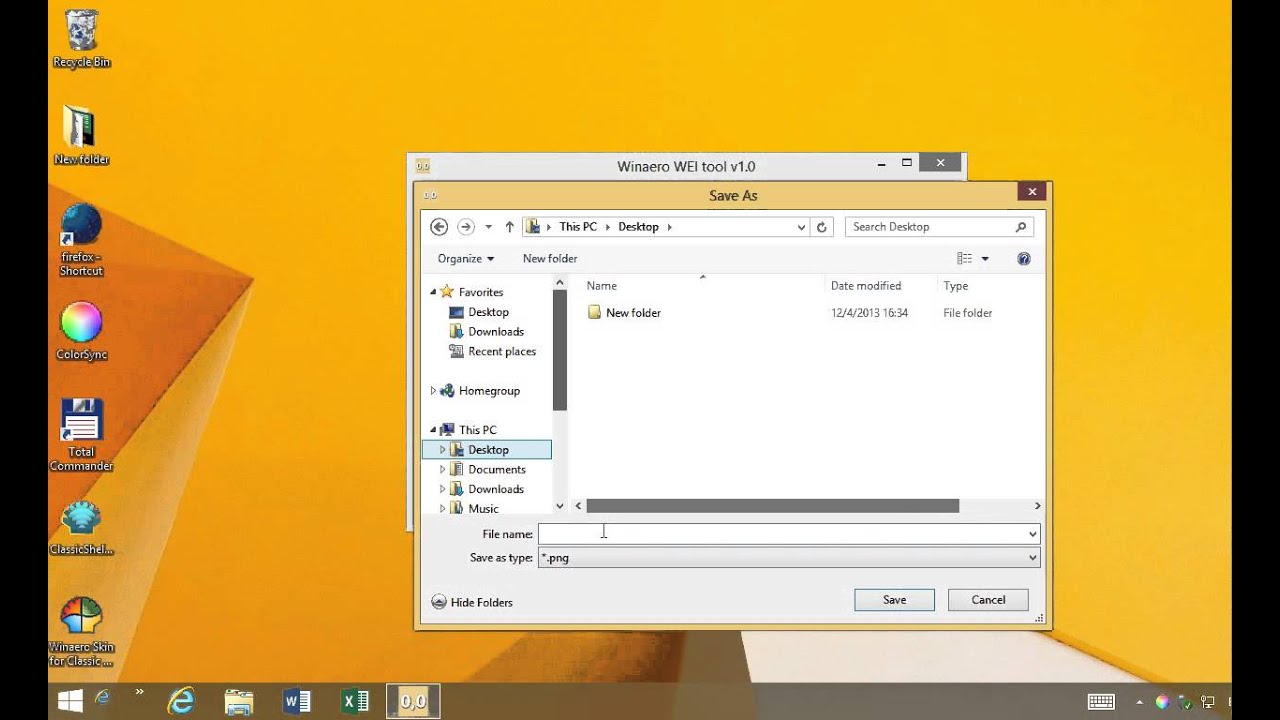
Task: Click the search magnifier icon
Action: click(x=1021, y=227)
